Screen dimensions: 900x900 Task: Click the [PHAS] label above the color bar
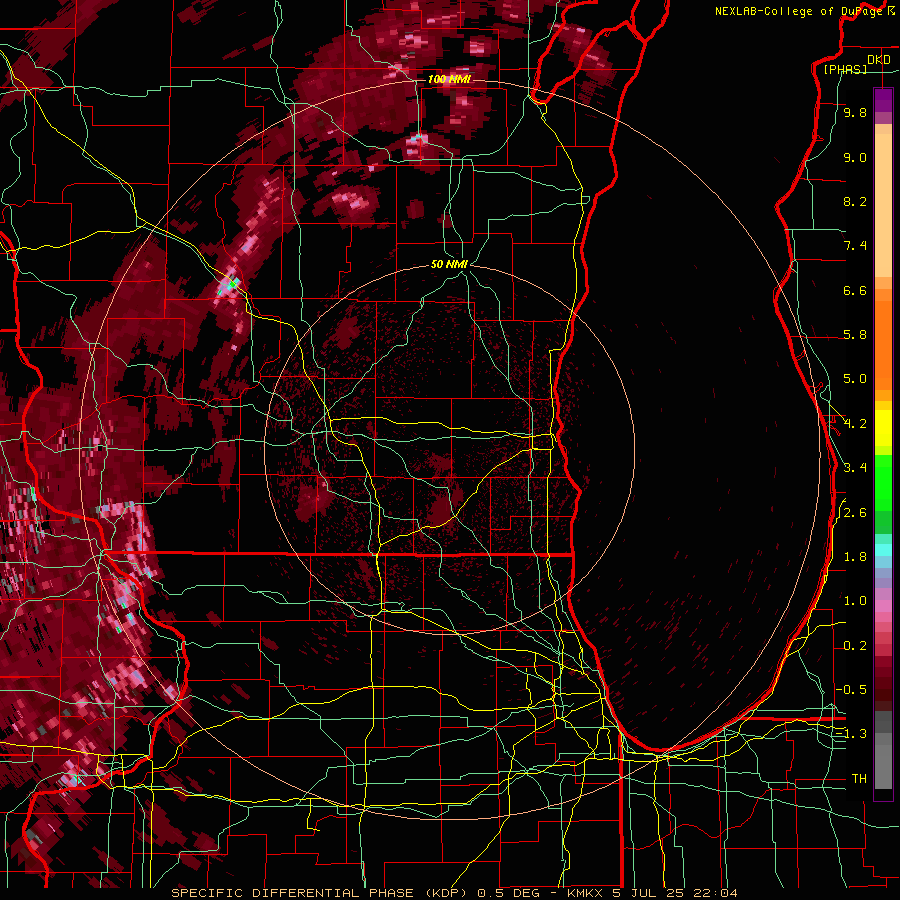(x=845, y=70)
